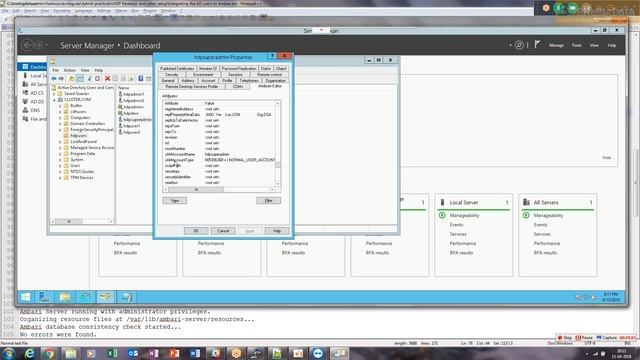Click the Local Server tile icon

point(442,202)
